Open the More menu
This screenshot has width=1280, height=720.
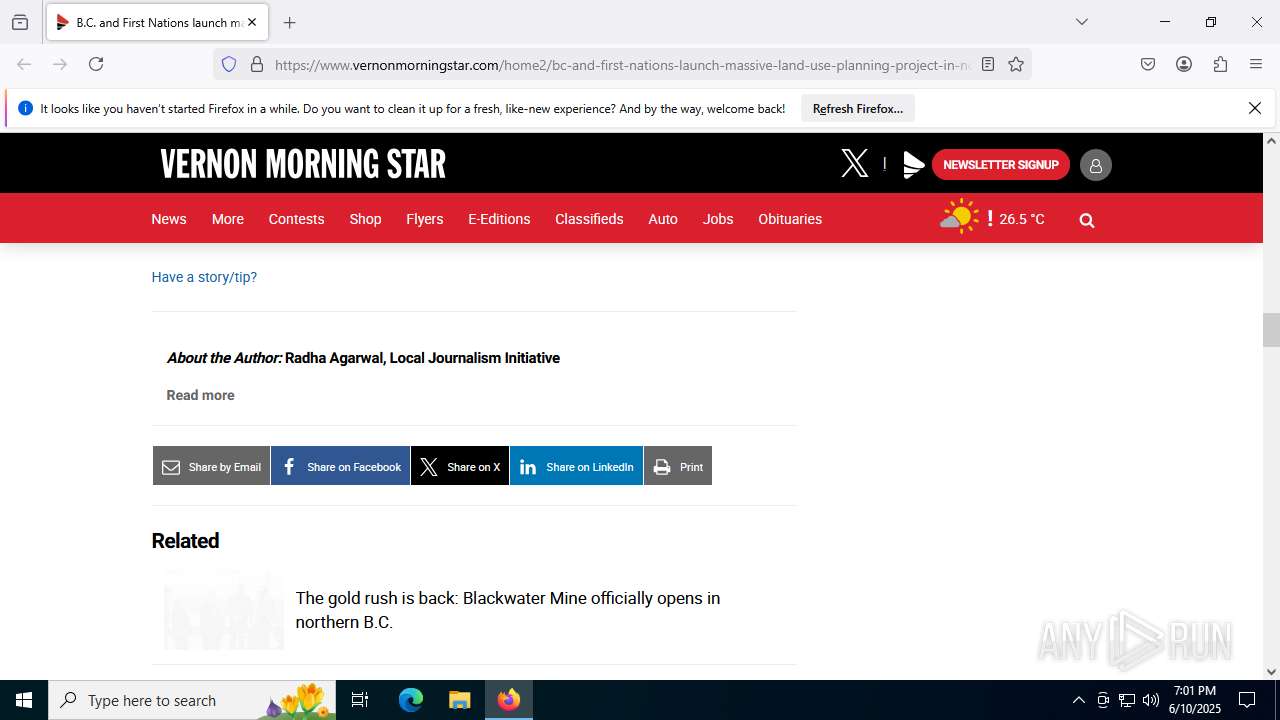(x=228, y=219)
